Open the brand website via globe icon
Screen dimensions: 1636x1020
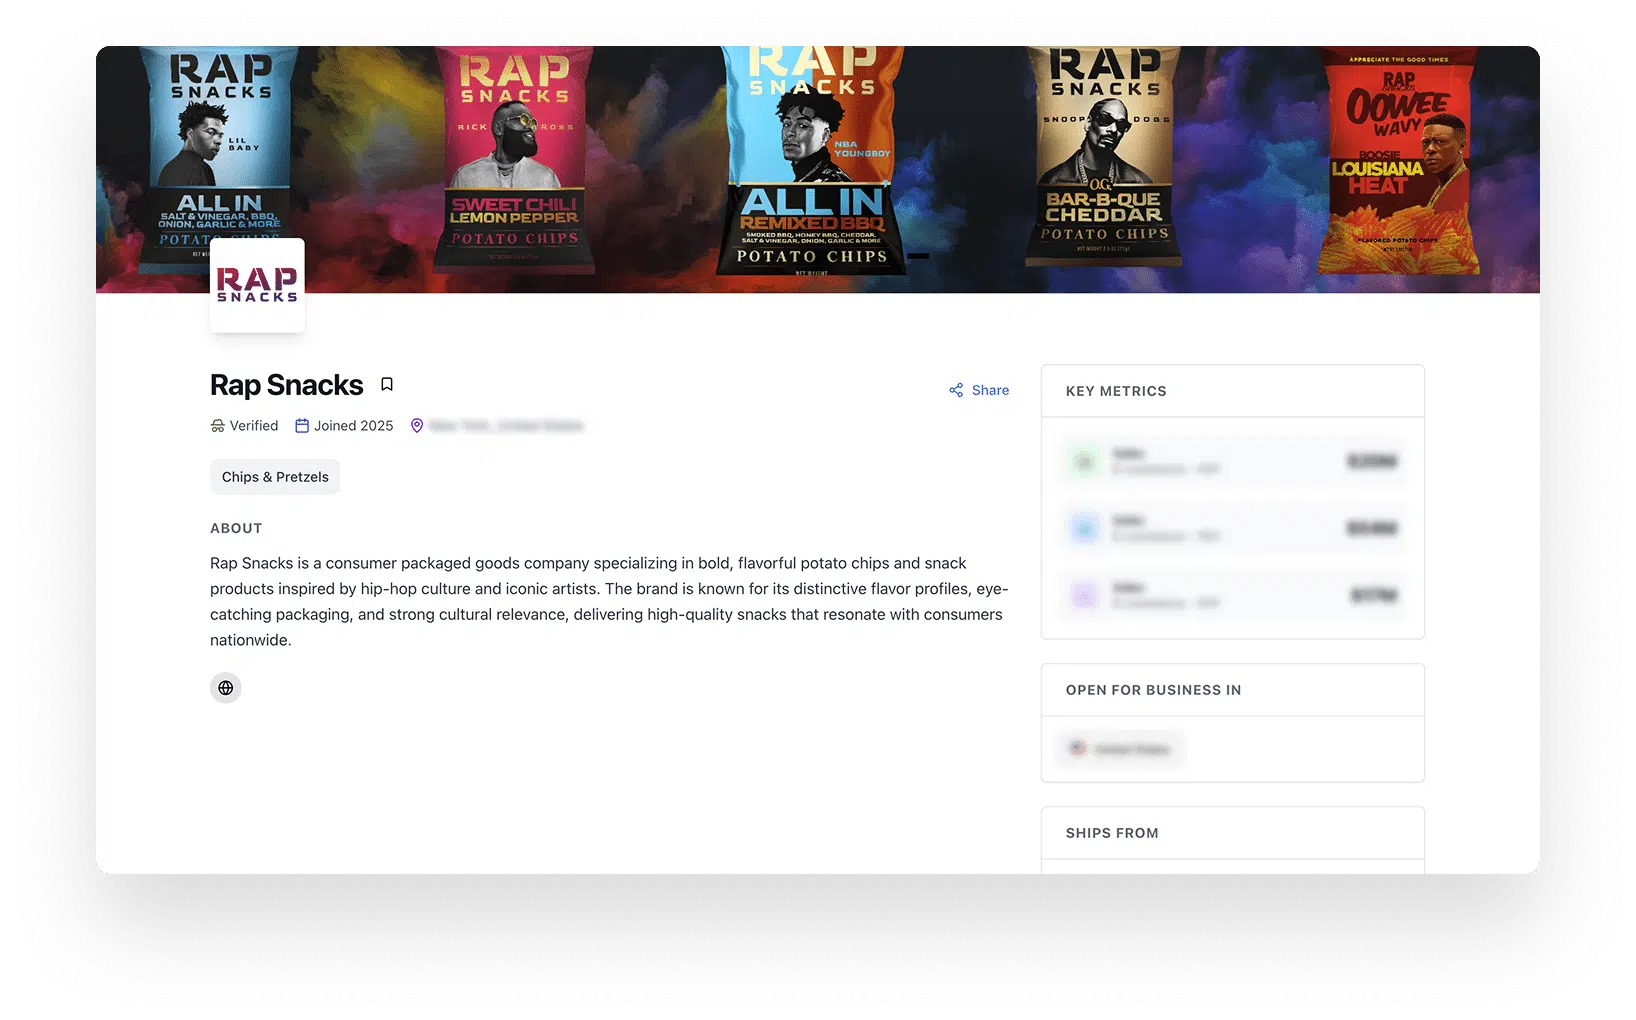225,688
